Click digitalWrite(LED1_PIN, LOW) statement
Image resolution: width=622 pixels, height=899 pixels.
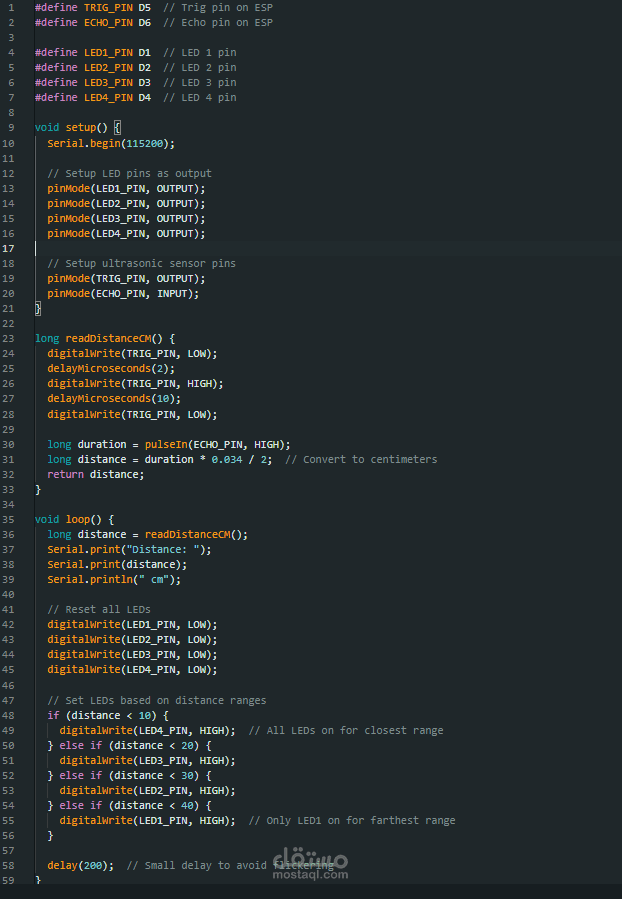[x=132, y=624]
